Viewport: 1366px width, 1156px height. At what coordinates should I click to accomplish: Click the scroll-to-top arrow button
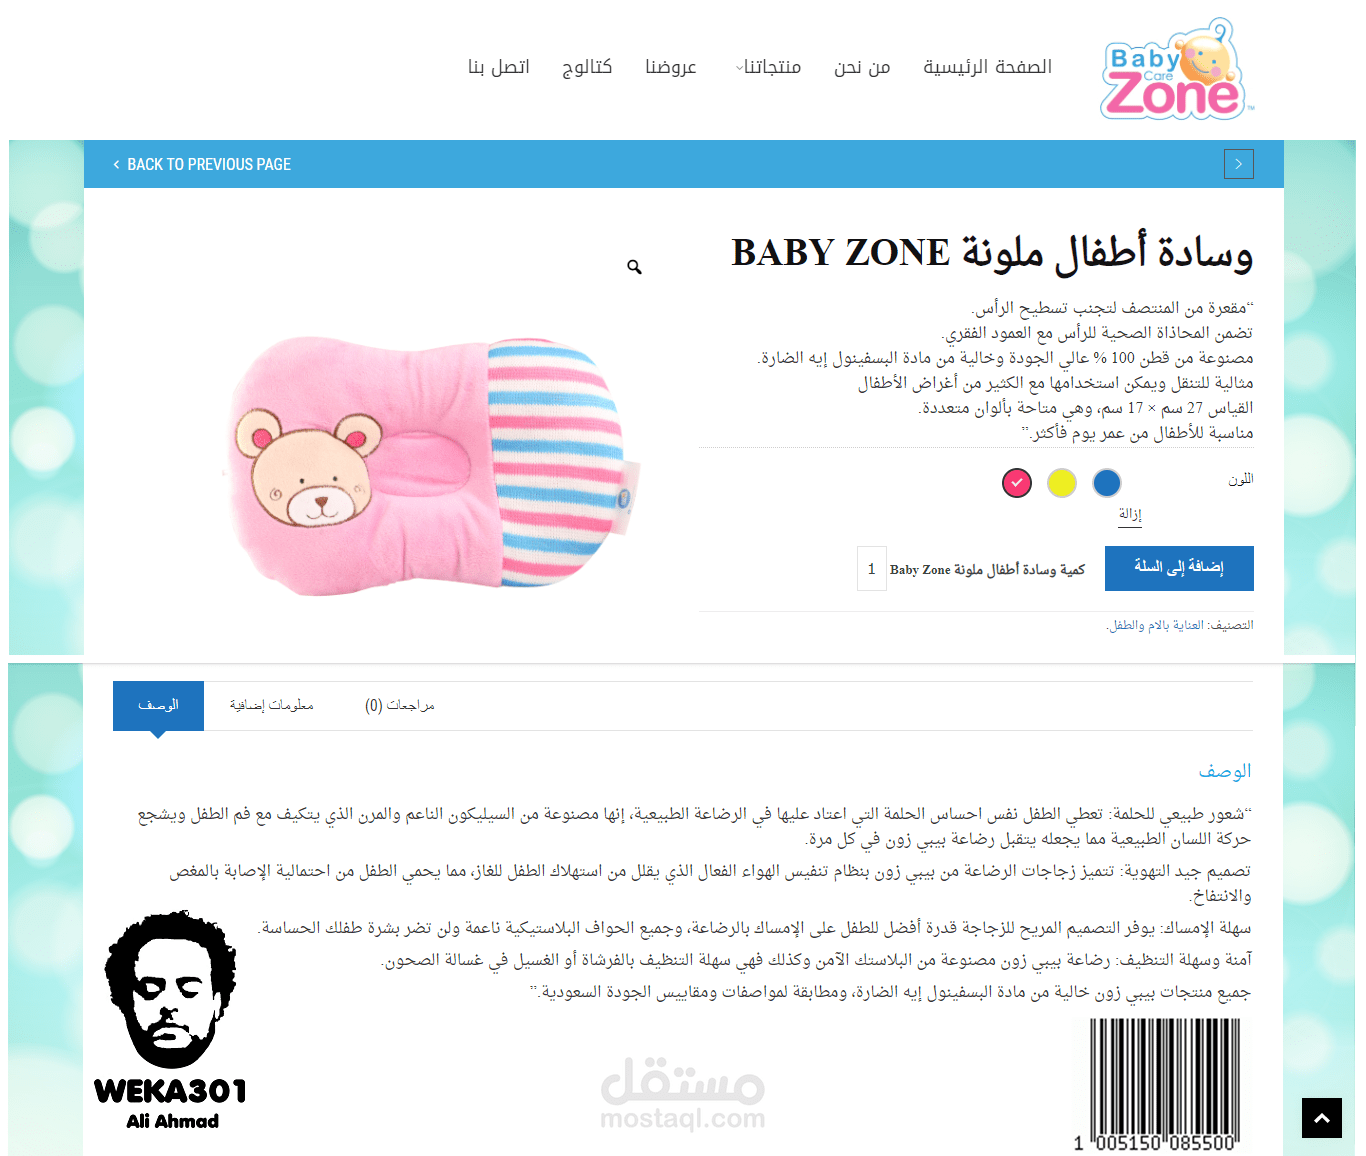(1321, 1118)
